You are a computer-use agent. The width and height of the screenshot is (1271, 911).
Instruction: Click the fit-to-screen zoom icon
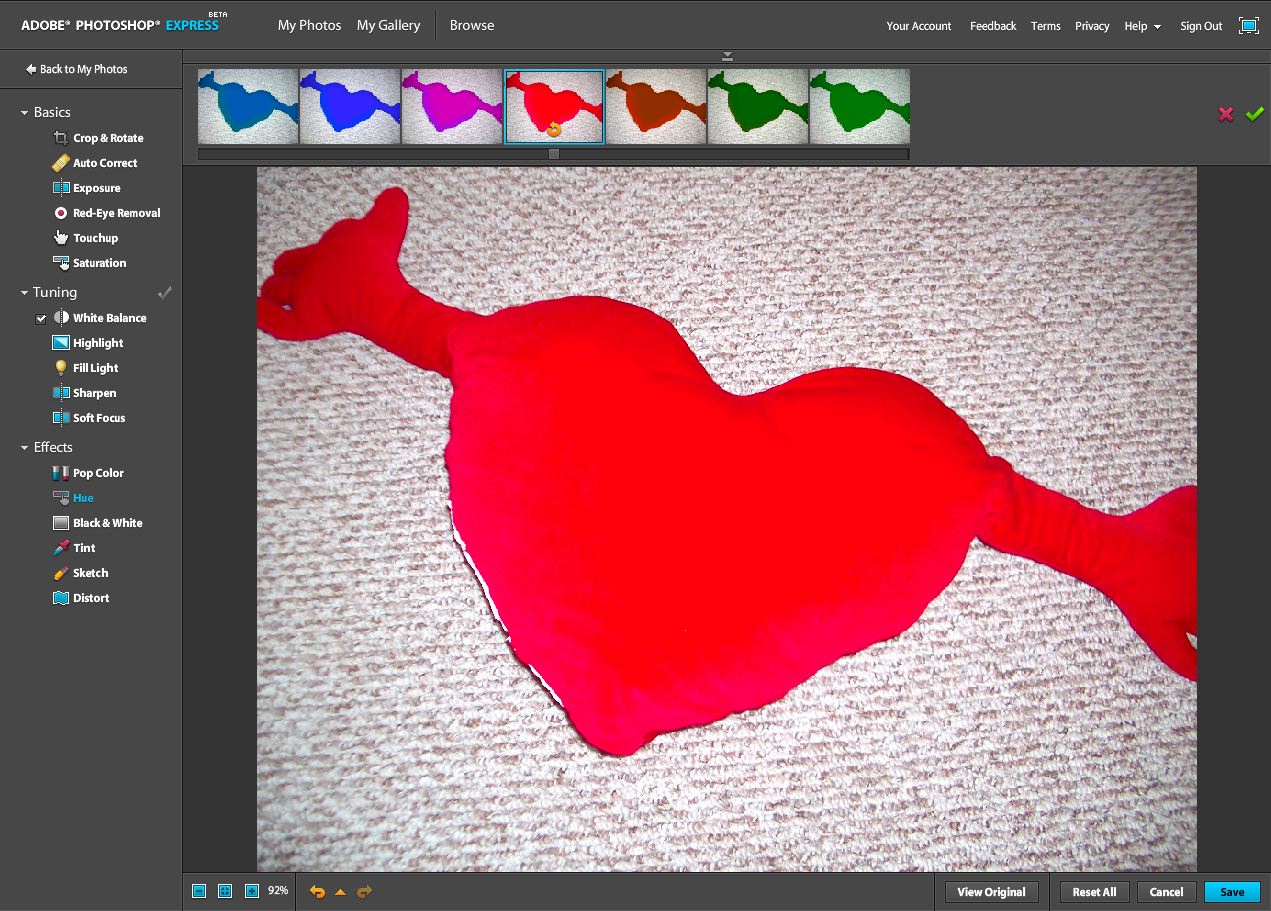tap(225, 891)
